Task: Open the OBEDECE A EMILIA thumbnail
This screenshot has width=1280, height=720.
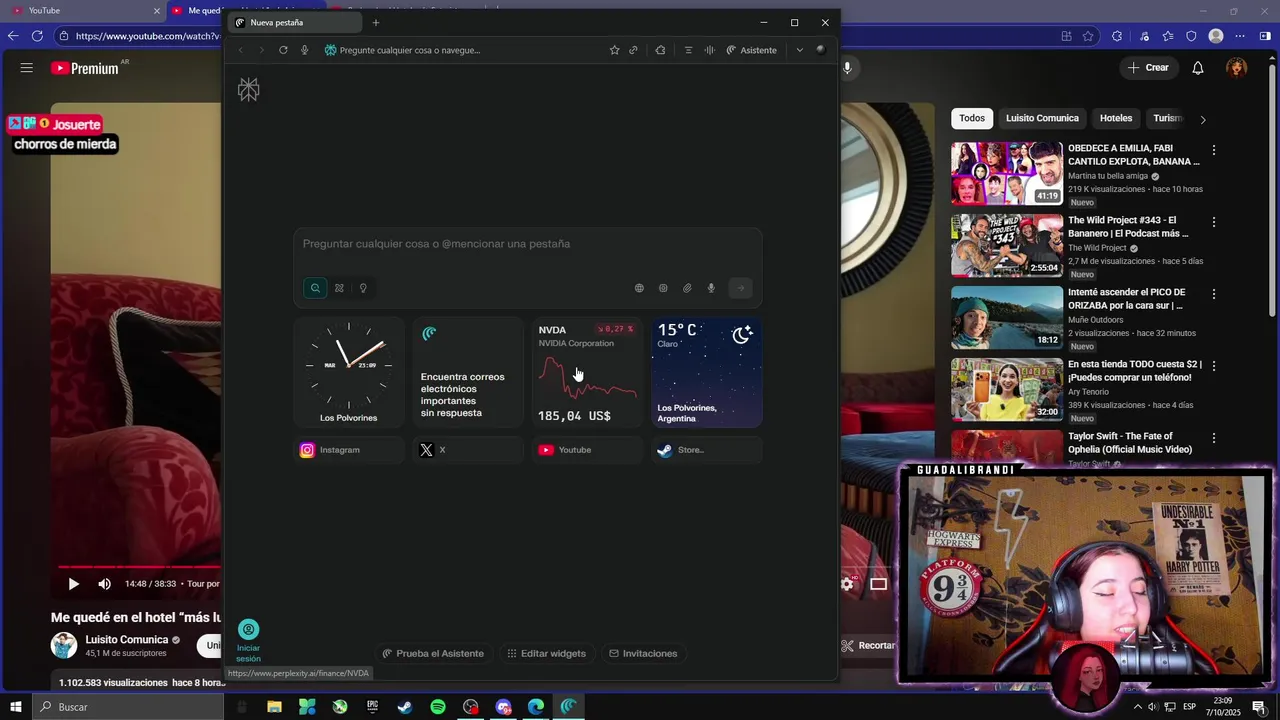Action: (1007, 174)
